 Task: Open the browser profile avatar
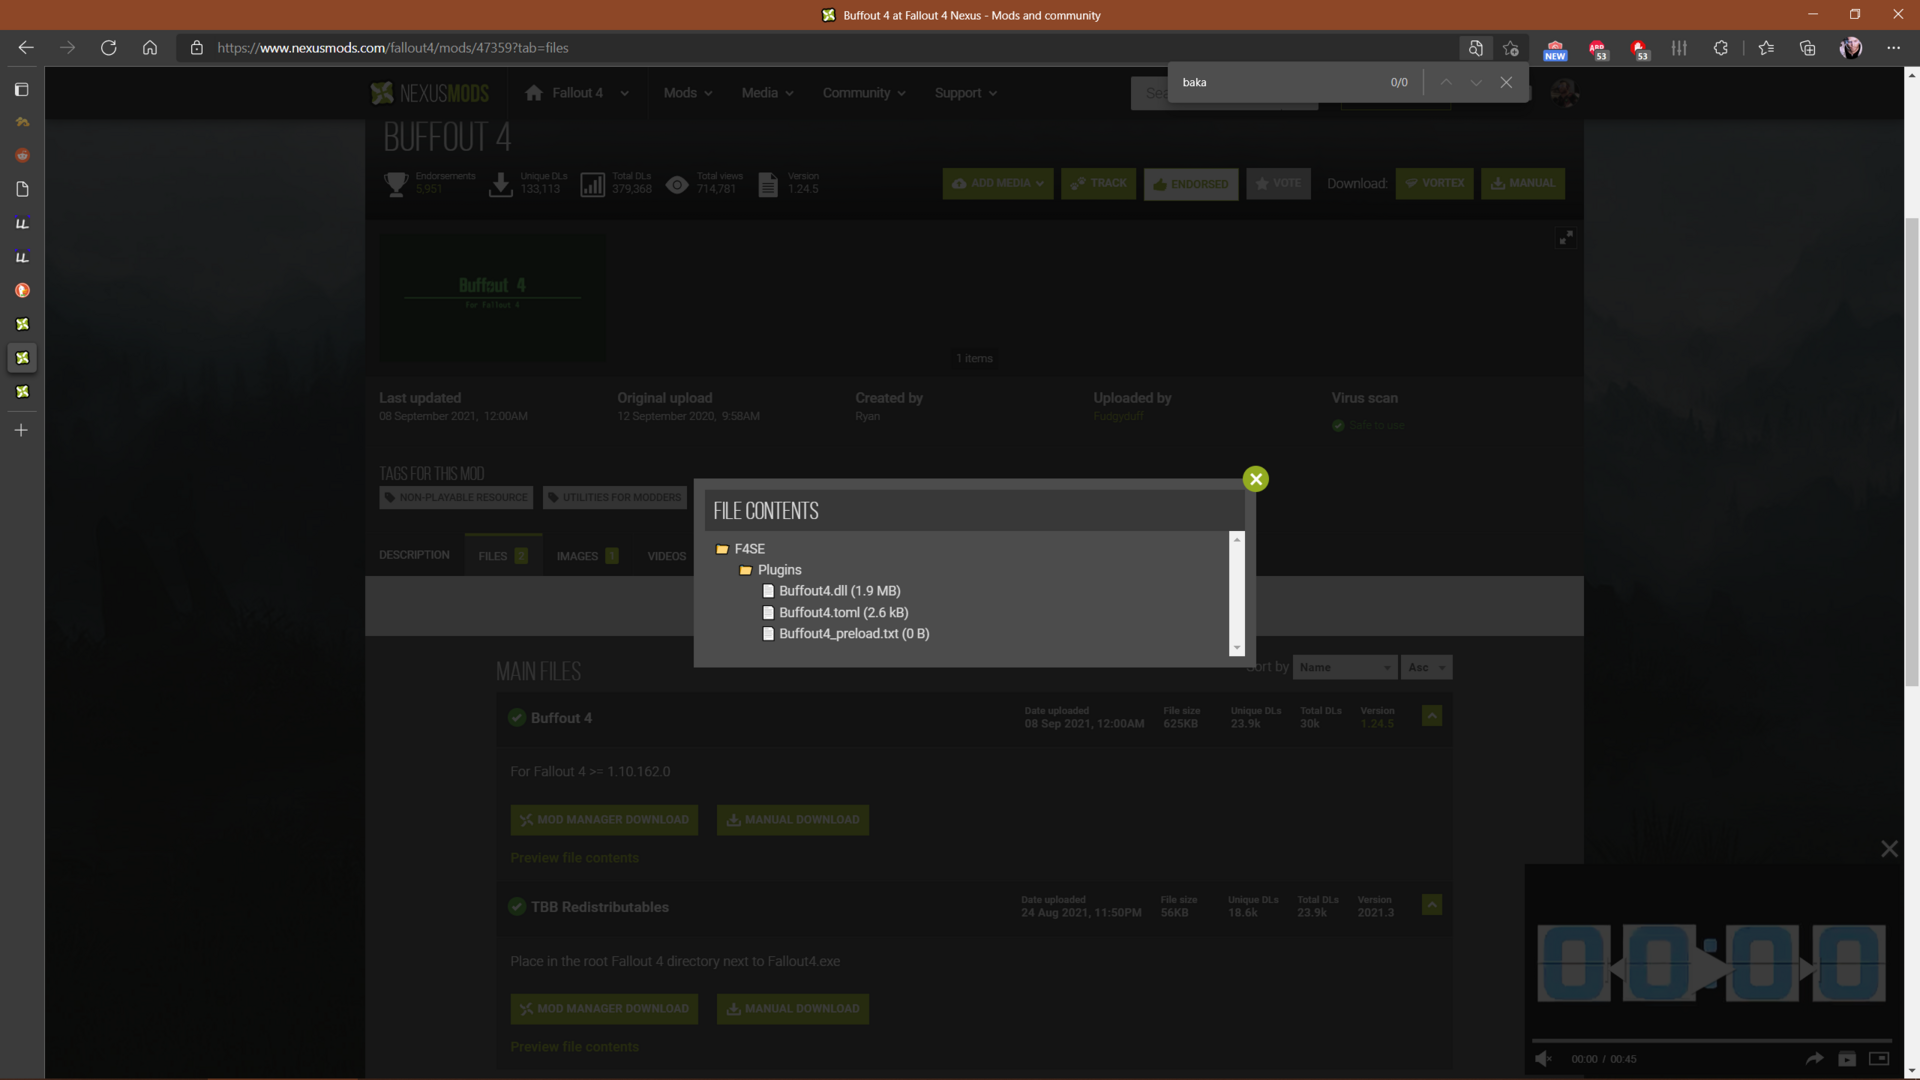pyautogui.click(x=1851, y=48)
